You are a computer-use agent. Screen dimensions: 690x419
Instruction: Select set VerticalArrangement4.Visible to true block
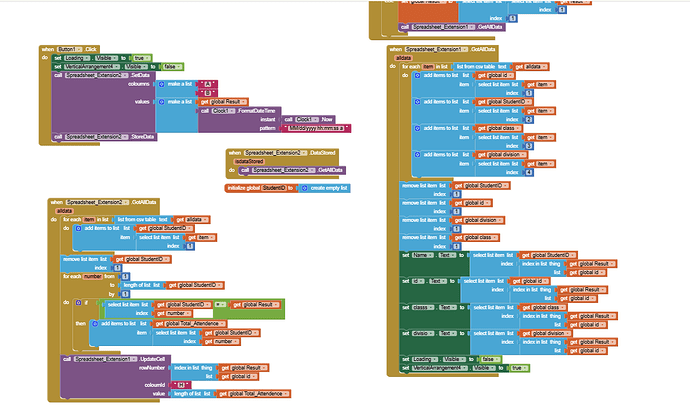465,368
